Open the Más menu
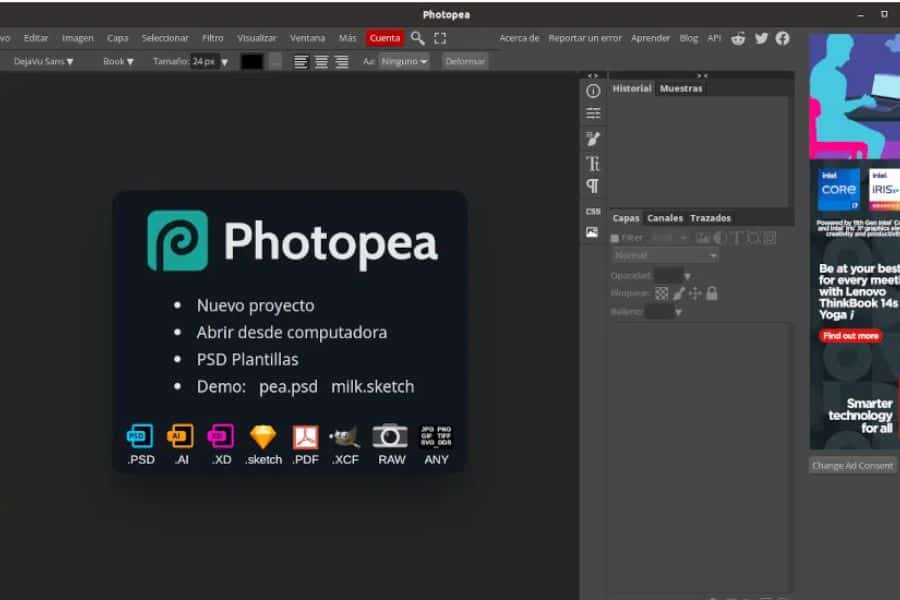This screenshot has width=900, height=600. (347, 38)
